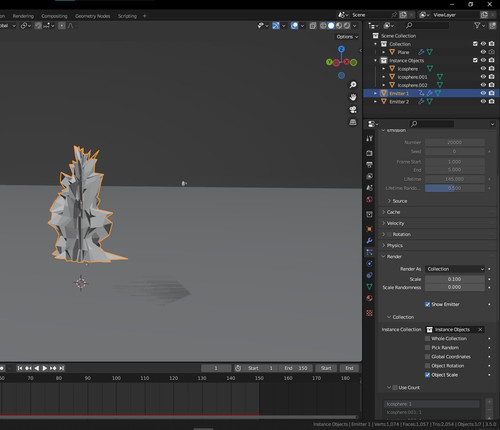500x430 pixels.
Task: Click the Lifetime Randomness slider
Action: (x=455, y=188)
